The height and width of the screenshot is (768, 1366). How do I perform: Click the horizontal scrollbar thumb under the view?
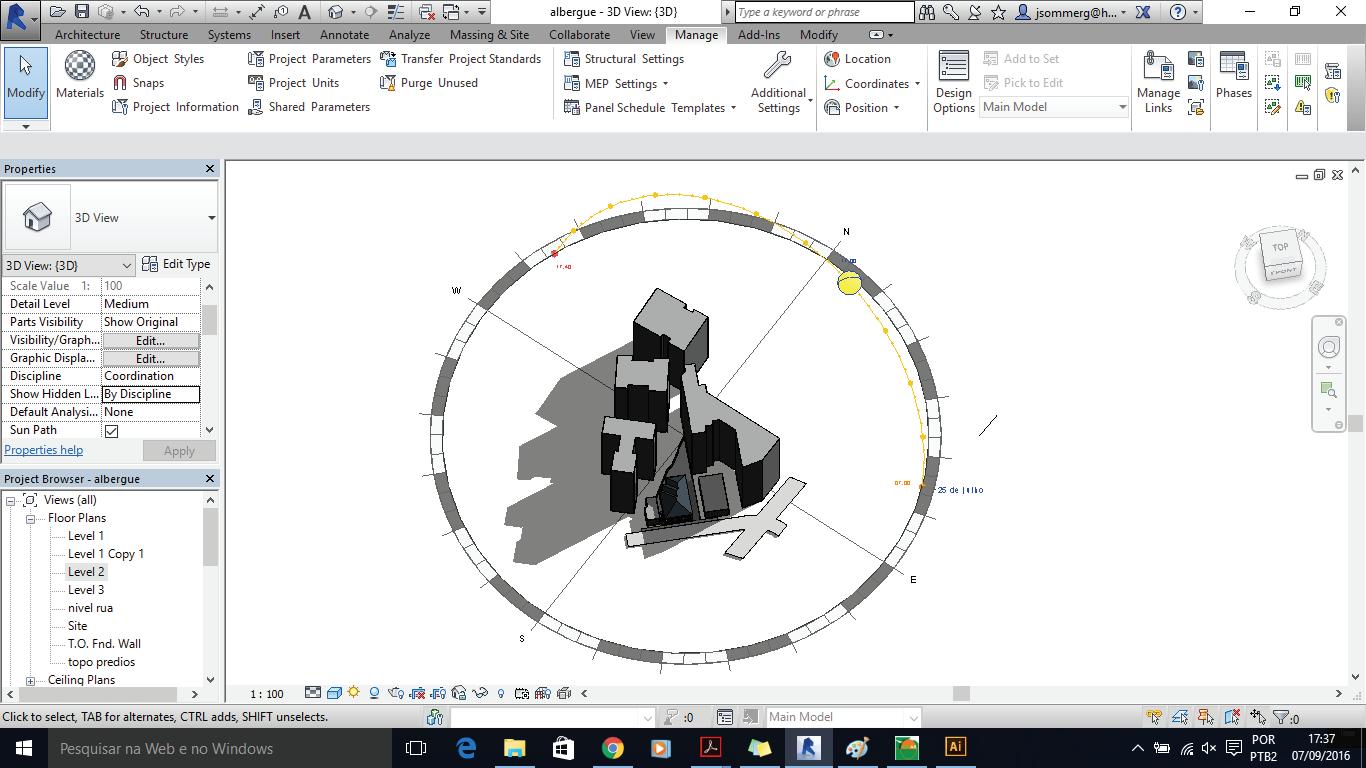click(x=961, y=693)
